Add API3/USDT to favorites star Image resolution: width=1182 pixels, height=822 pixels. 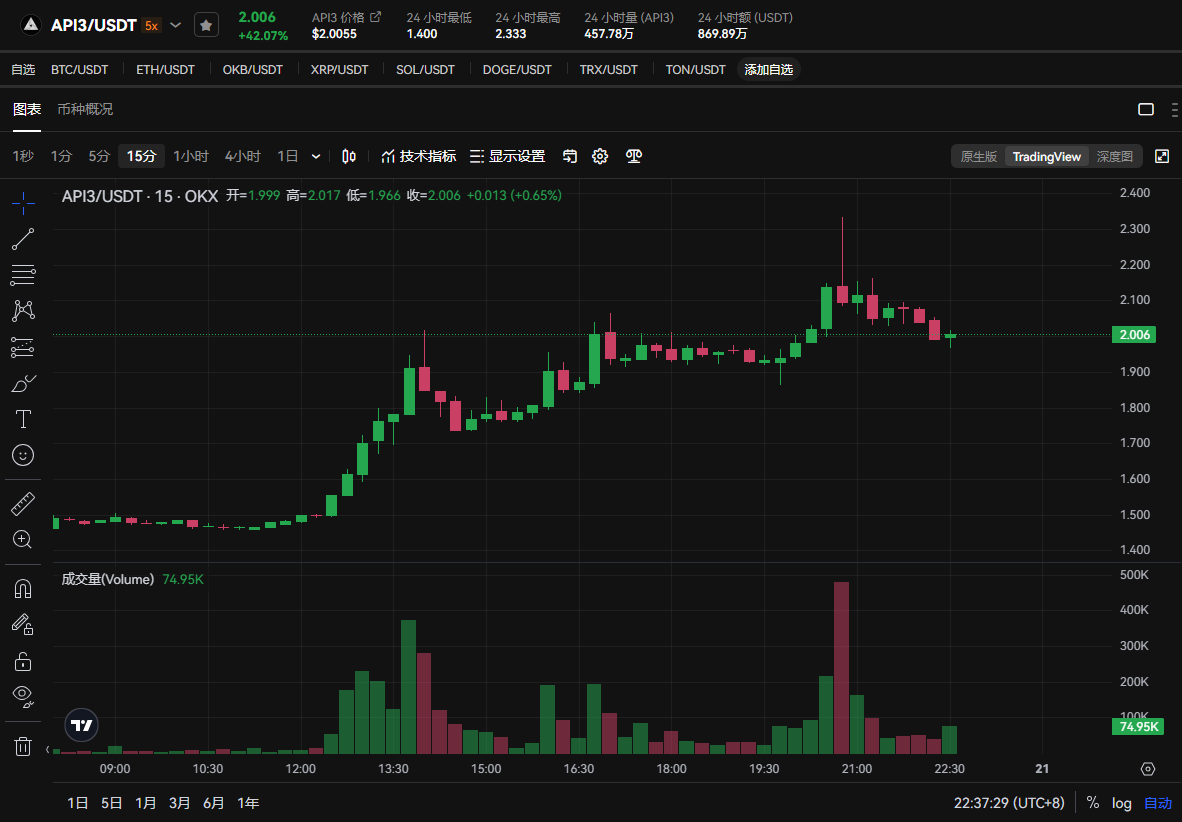pos(205,25)
